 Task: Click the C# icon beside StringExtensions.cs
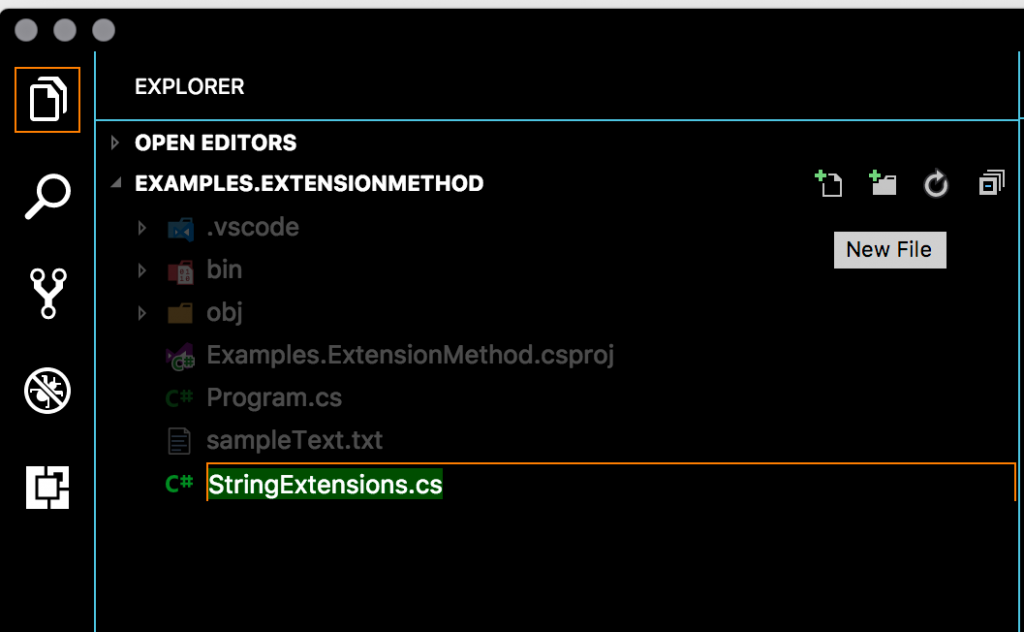[x=179, y=484]
